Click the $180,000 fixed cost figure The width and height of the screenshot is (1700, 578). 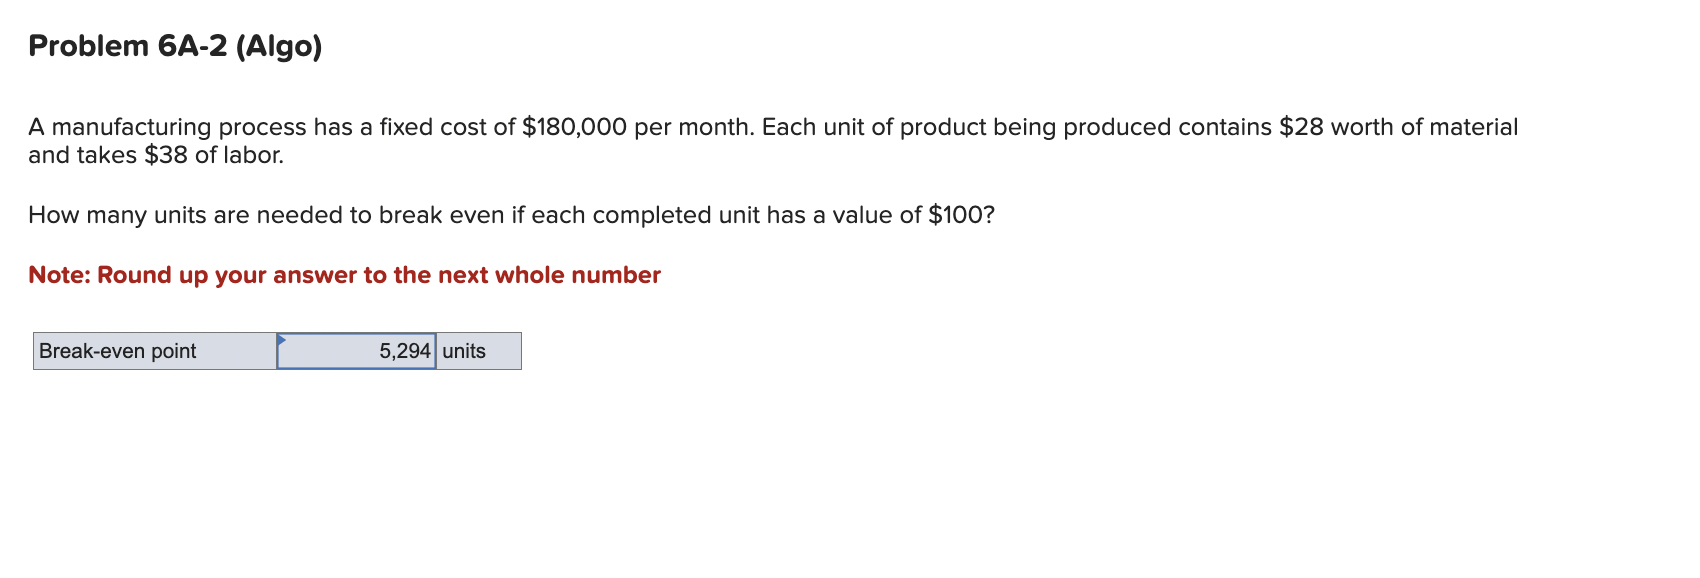(x=573, y=126)
